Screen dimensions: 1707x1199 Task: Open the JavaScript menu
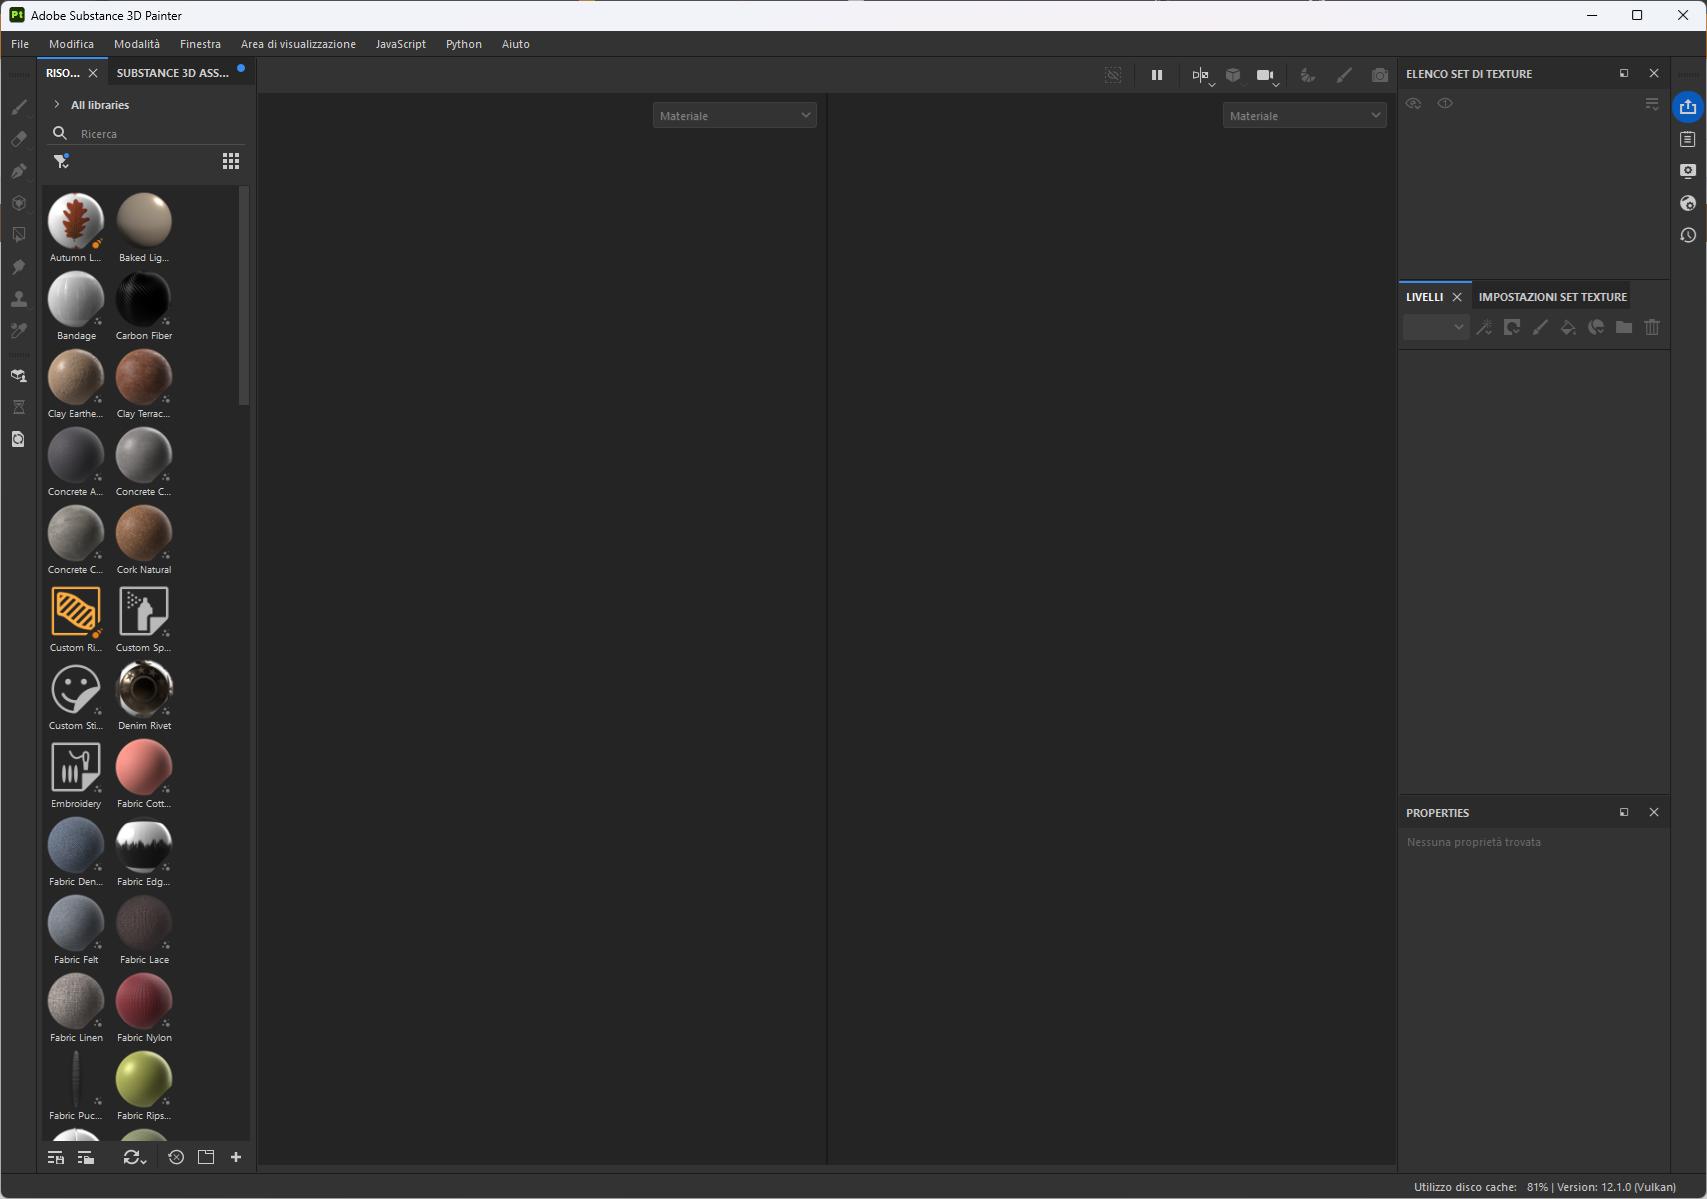point(401,44)
